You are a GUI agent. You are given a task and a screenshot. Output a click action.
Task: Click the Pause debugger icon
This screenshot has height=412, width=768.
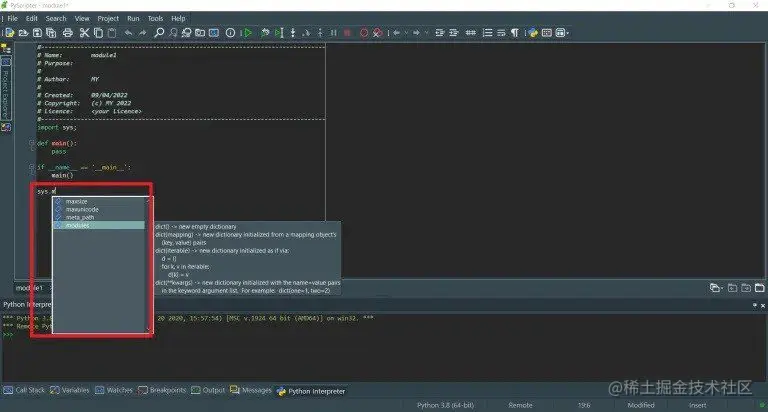tap(334, 33)
